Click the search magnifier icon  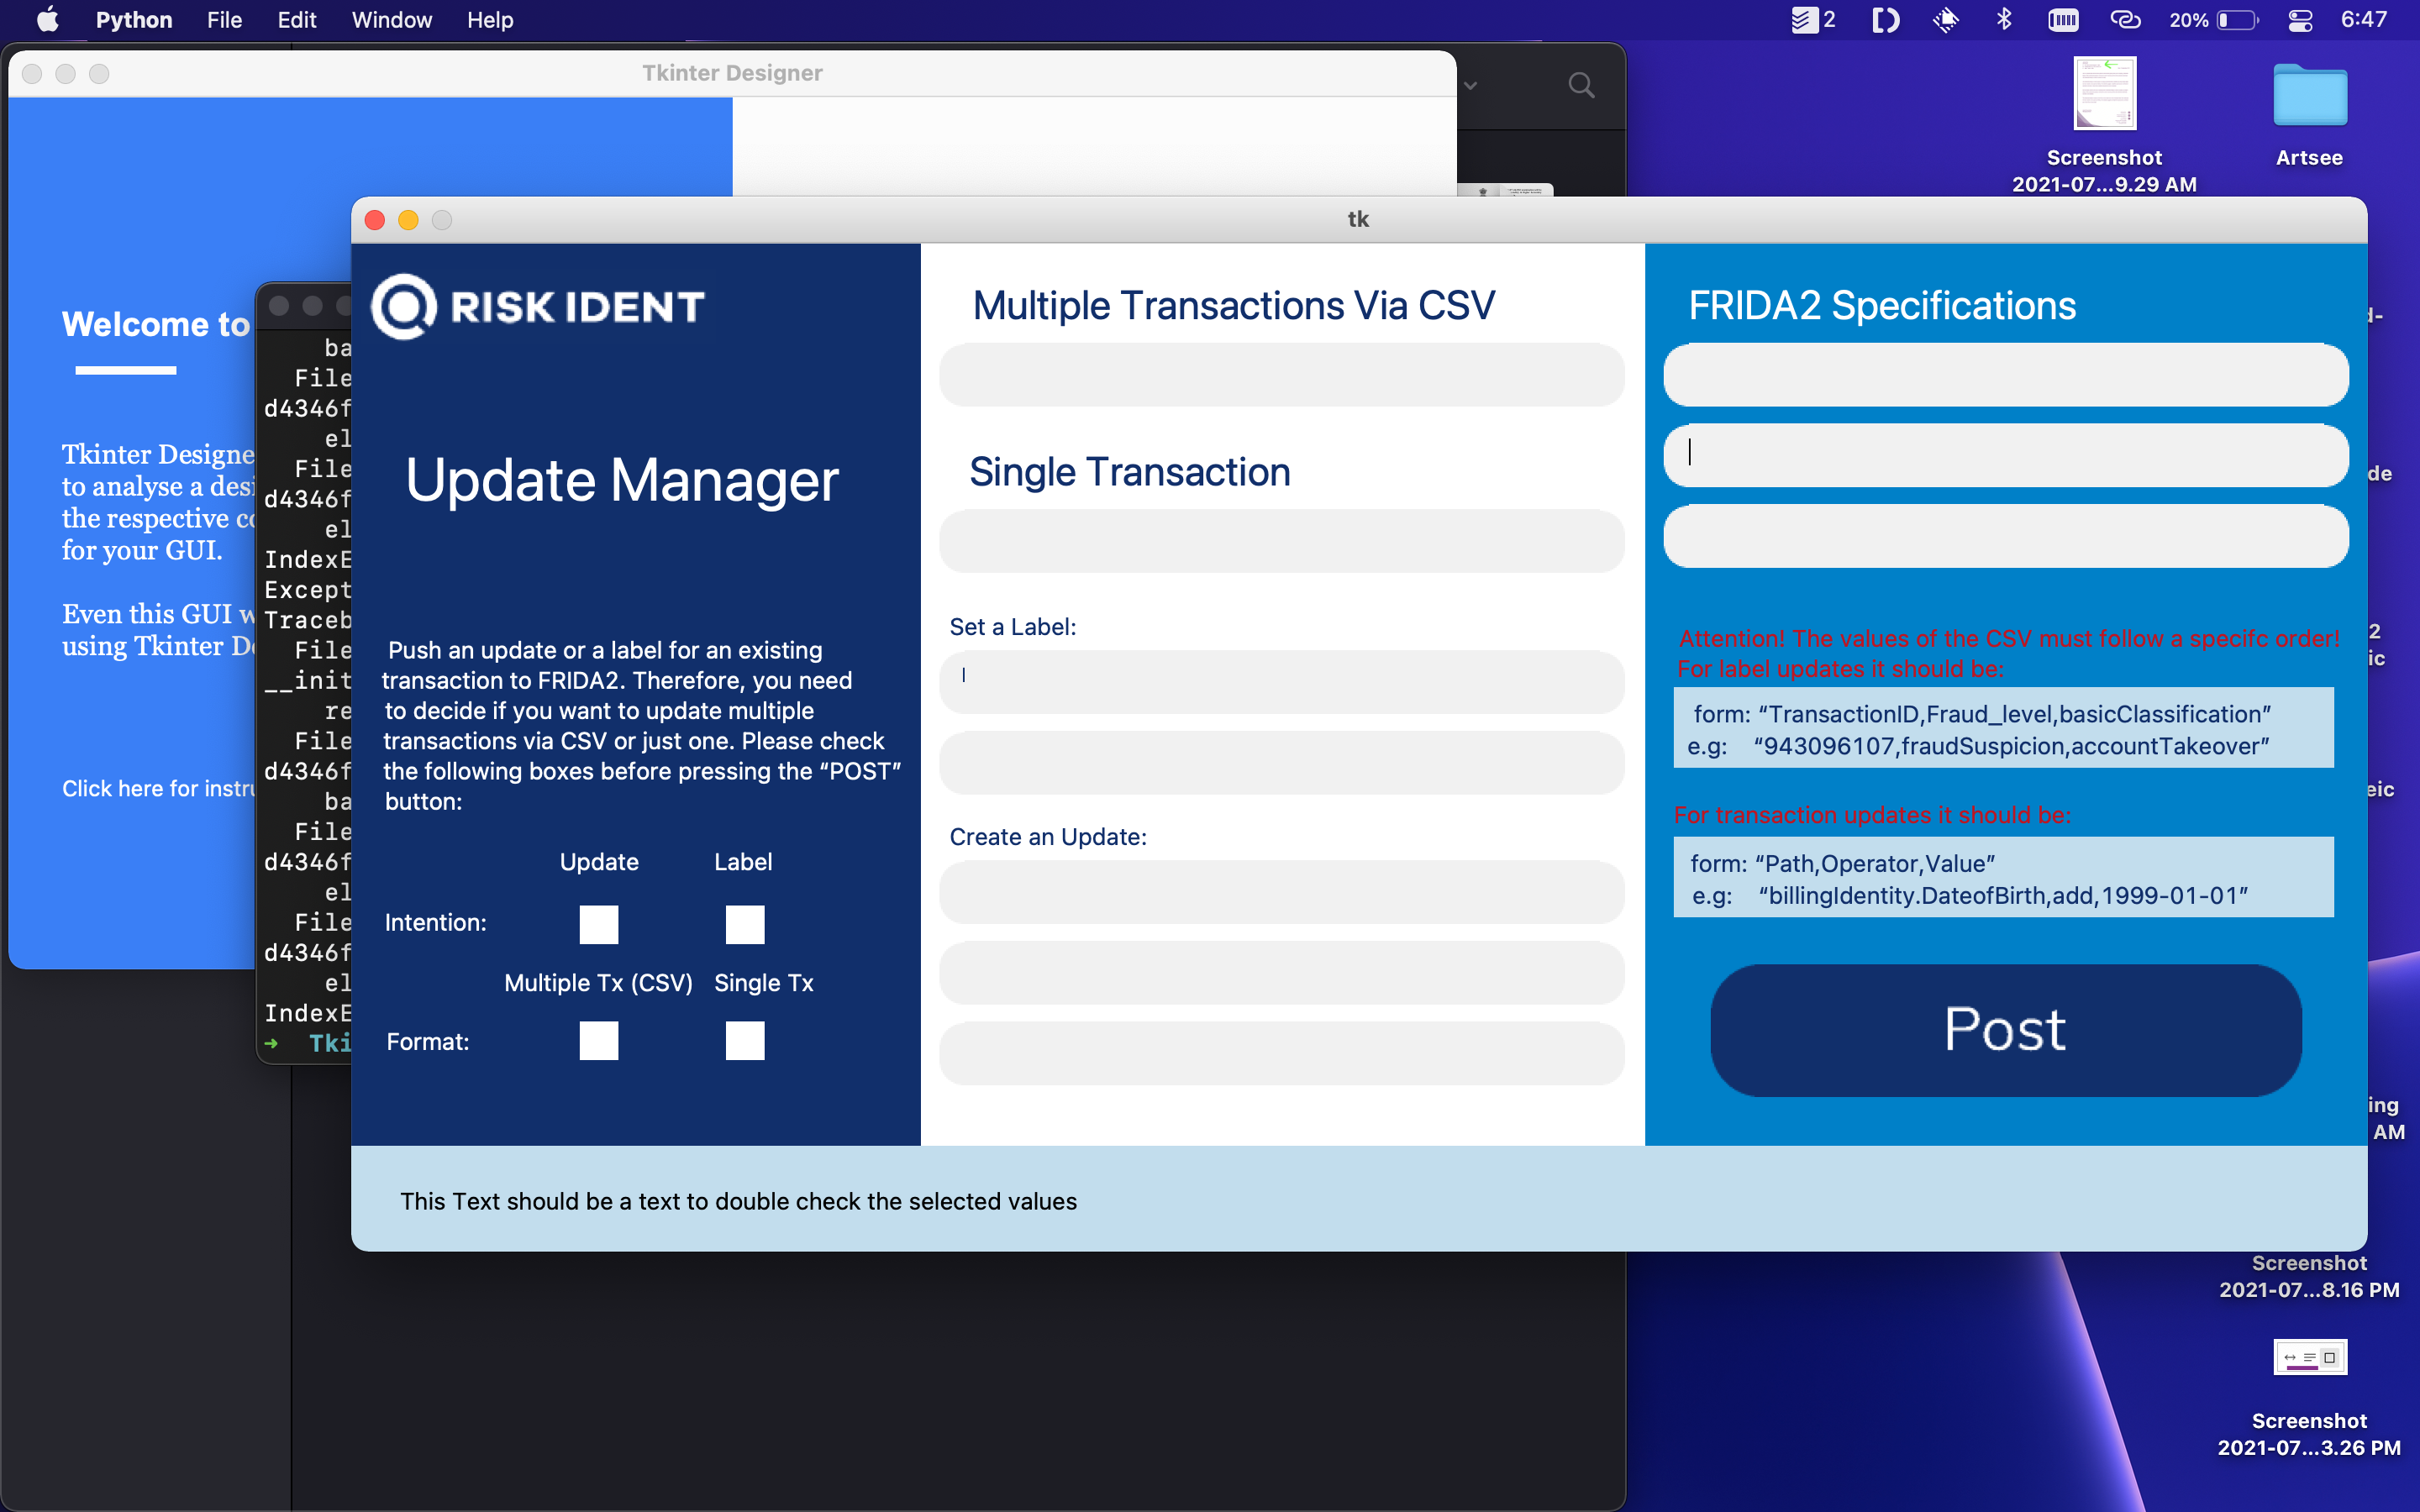(x=1581, y=86)
